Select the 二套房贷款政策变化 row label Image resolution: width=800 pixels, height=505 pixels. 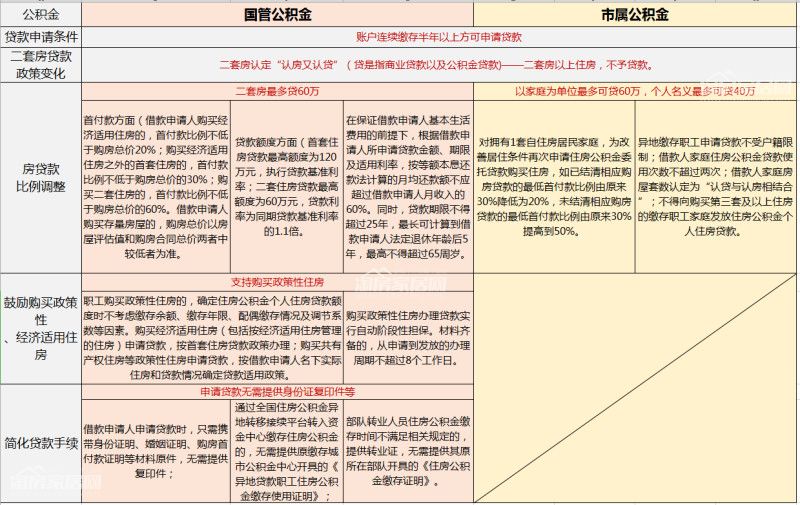tap(41, 65)
